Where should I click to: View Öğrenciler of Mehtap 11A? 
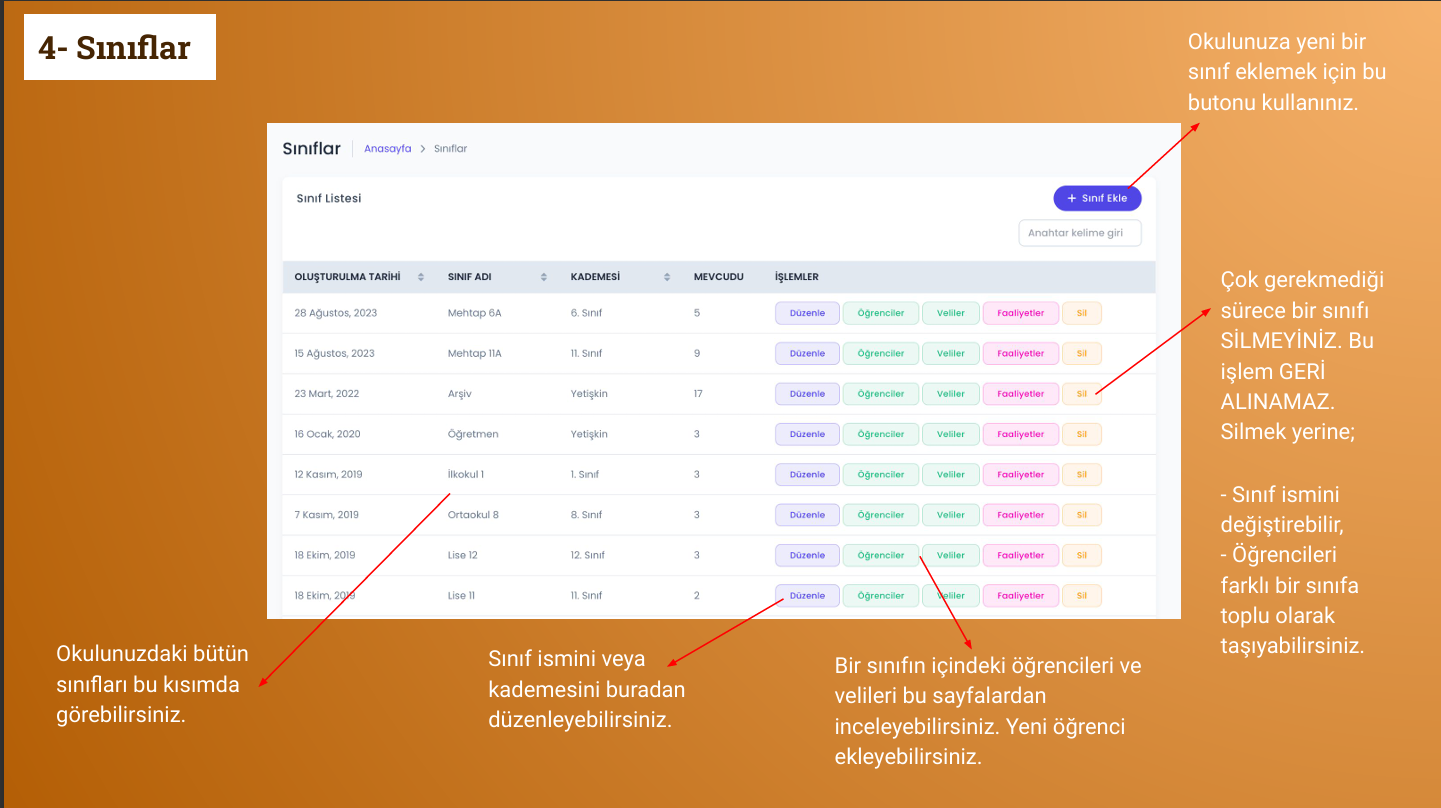pos(881,353)
